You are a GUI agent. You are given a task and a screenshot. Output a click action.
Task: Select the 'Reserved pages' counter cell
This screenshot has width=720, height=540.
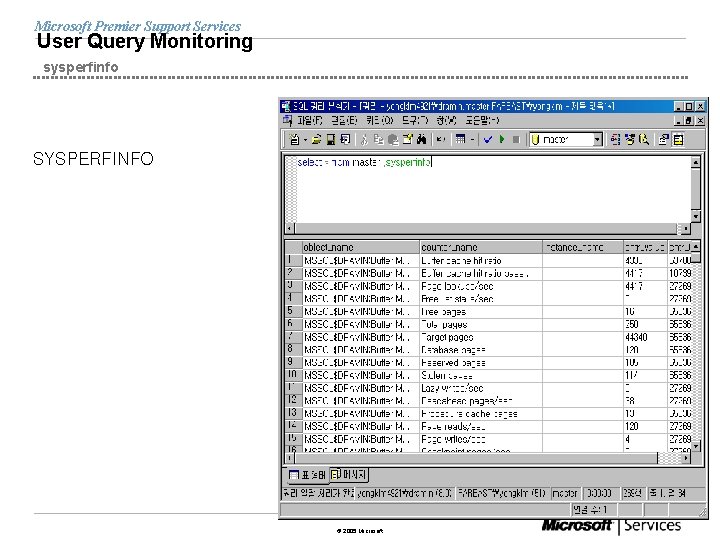481,363
